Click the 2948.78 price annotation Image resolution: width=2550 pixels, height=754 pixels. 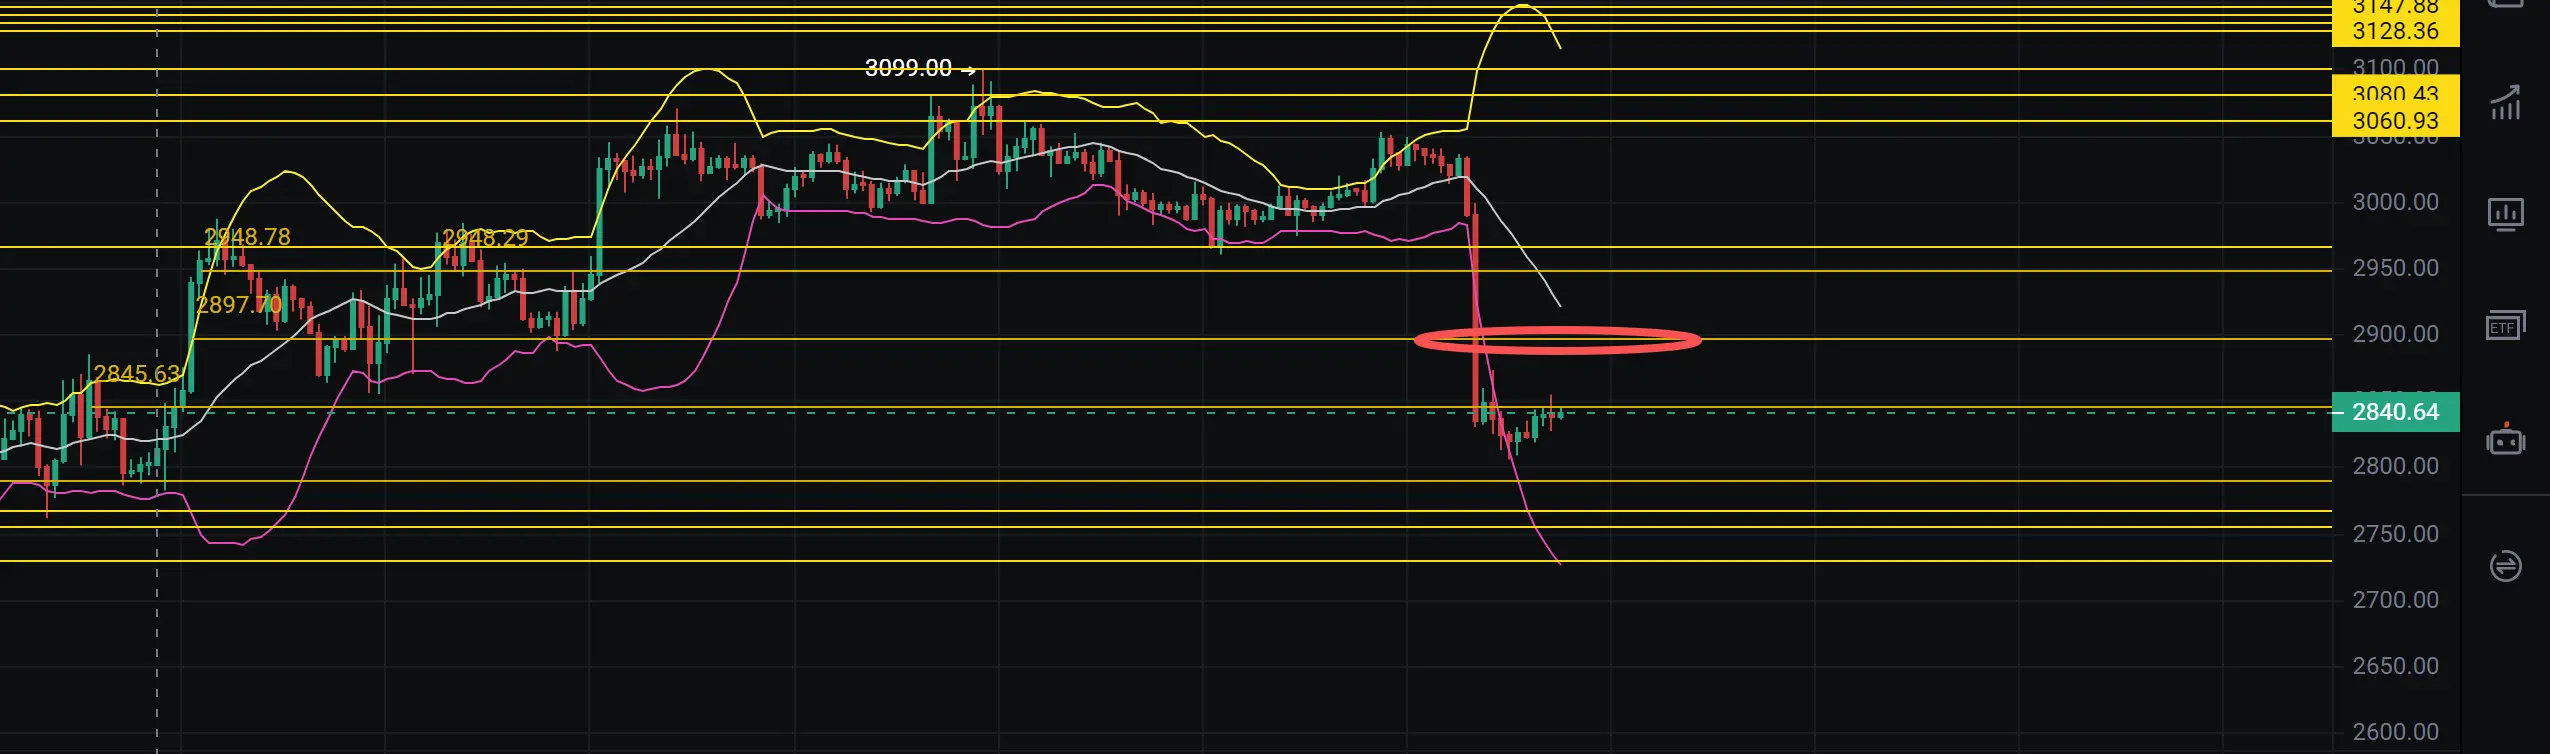coord(247,237)
